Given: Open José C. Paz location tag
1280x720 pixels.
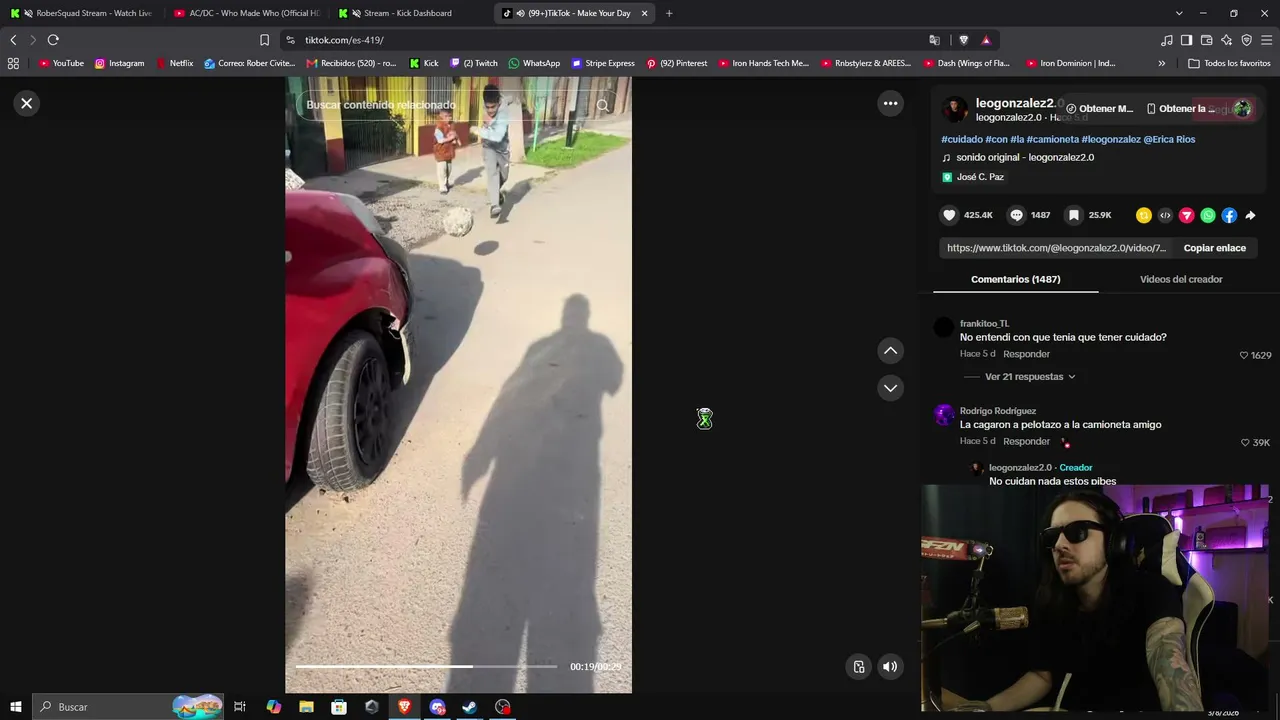Looking at the screenshot, I should point(980,177).
